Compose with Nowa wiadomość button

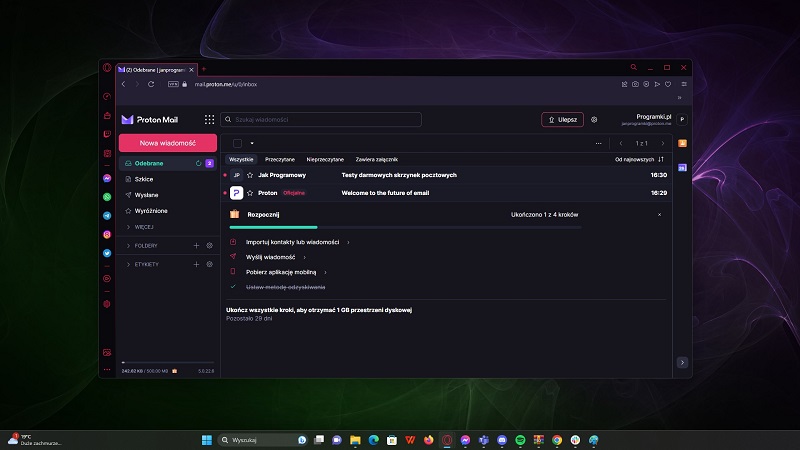pyautogui.click(x=168, y=143)
